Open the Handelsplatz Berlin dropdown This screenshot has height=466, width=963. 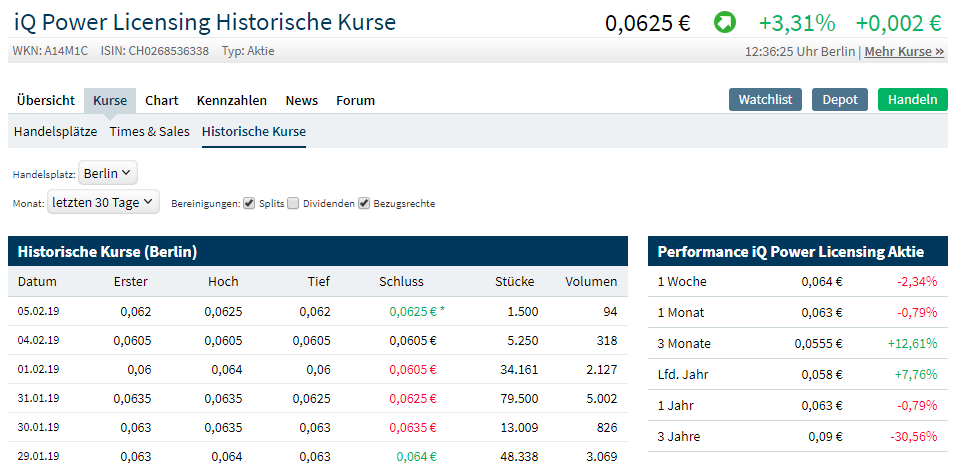tap(108, 173)
